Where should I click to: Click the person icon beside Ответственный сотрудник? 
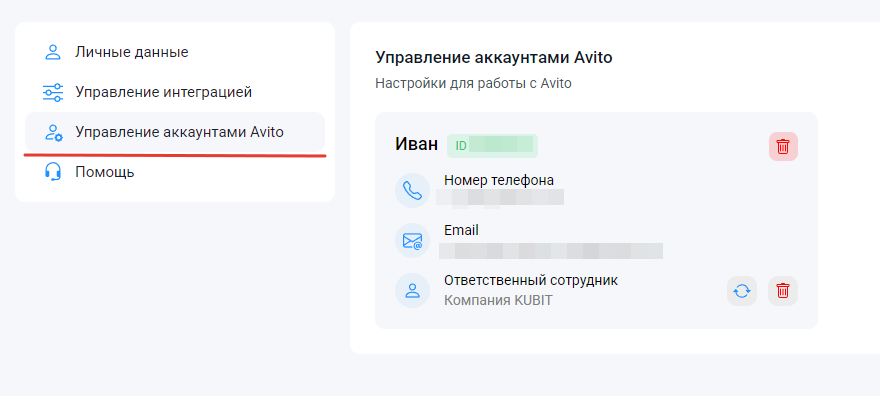(412, 291)
